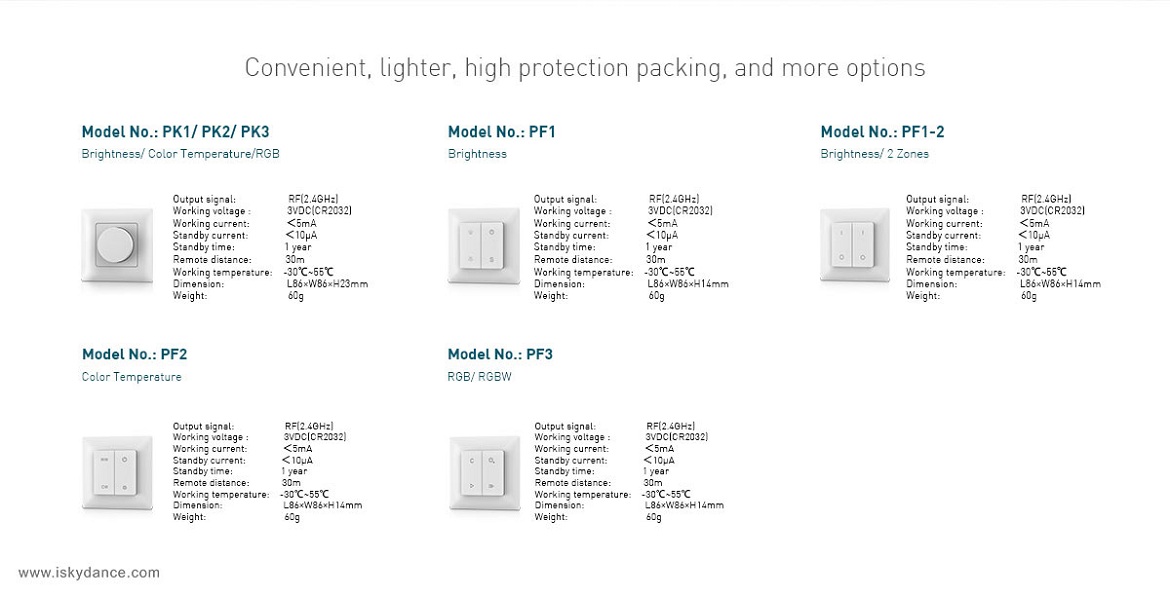The width and height of the screenshot is (1170, 596).
Task: Click the 'Brightness/ 2 Zones' subtitle
Action: (x=874, y=154)
